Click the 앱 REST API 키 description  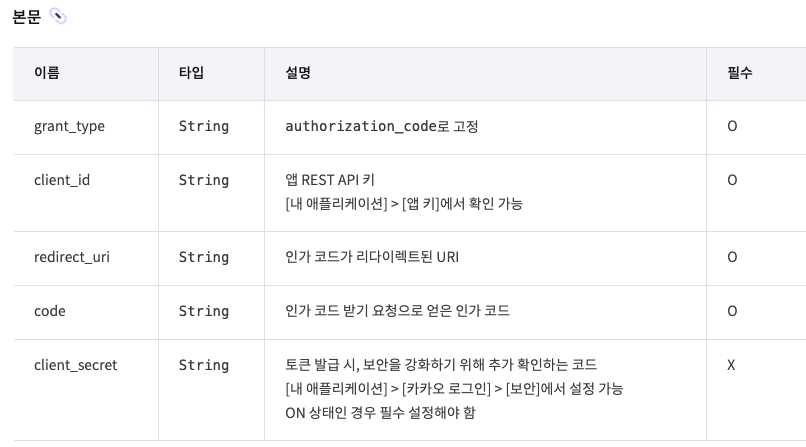coord(329,180)
